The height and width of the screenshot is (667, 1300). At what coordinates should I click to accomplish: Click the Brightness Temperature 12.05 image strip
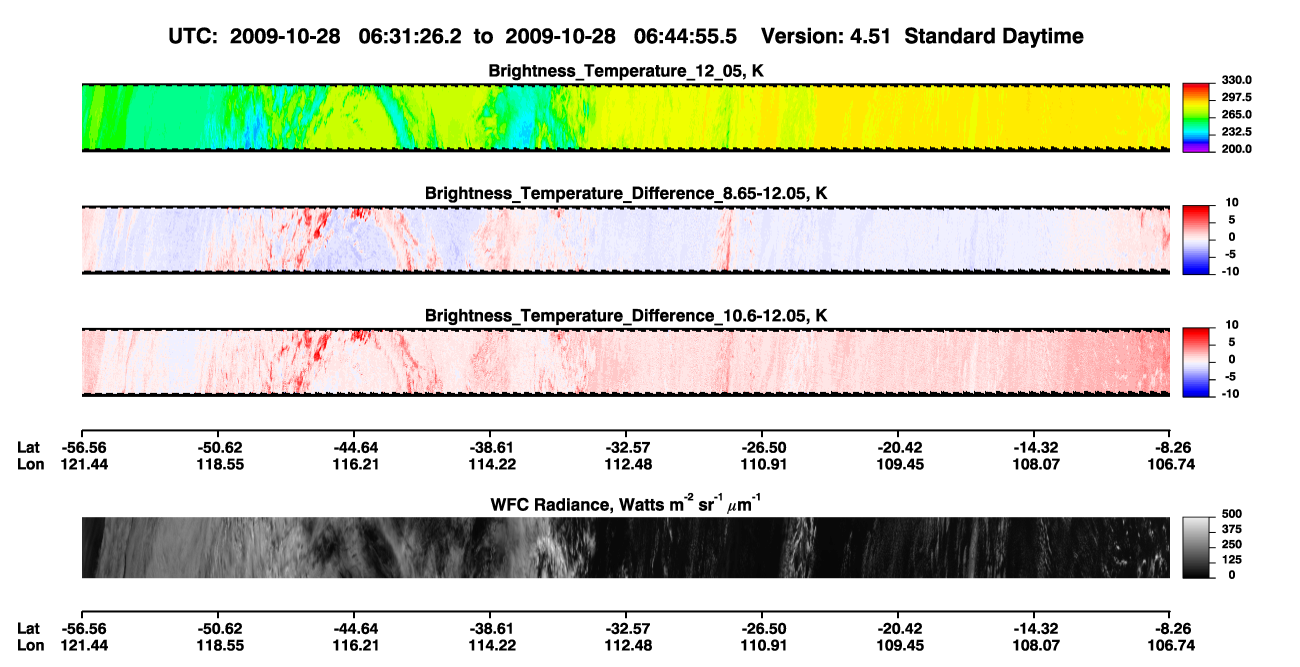click(625, 118)
